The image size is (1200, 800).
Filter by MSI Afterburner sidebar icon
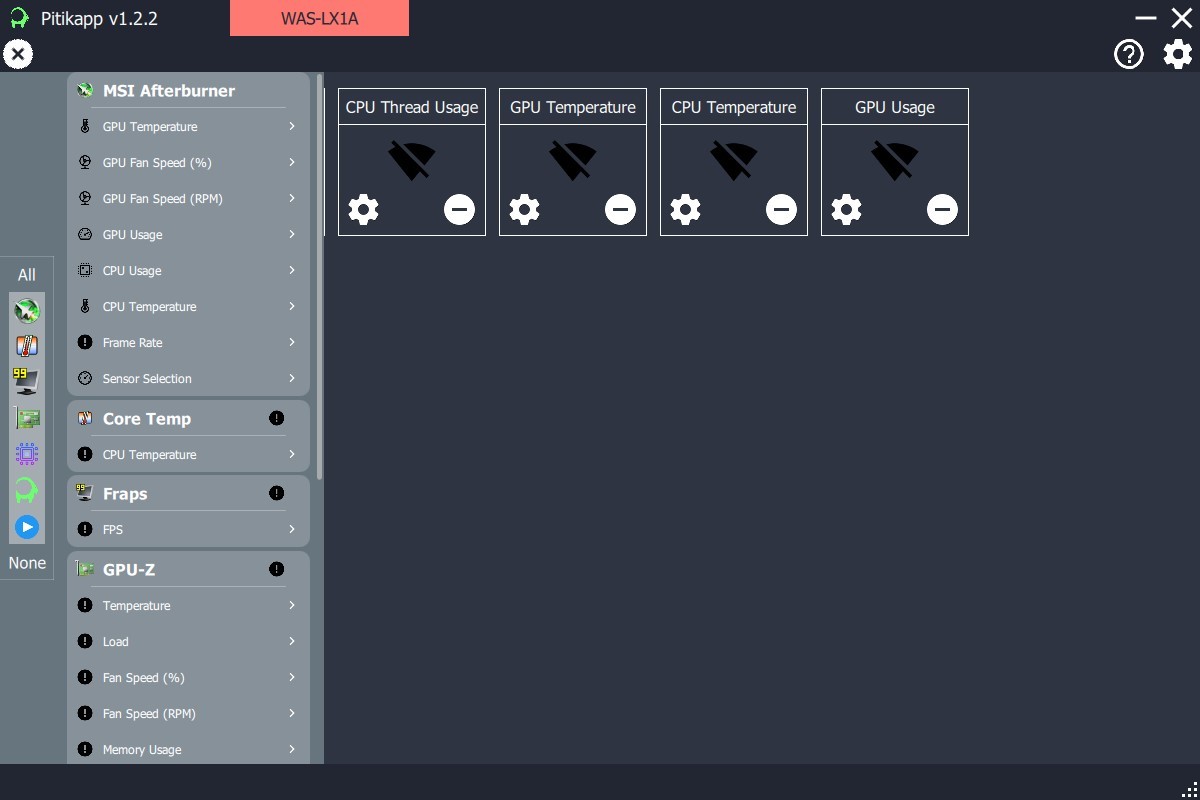[x=27, y=311]
